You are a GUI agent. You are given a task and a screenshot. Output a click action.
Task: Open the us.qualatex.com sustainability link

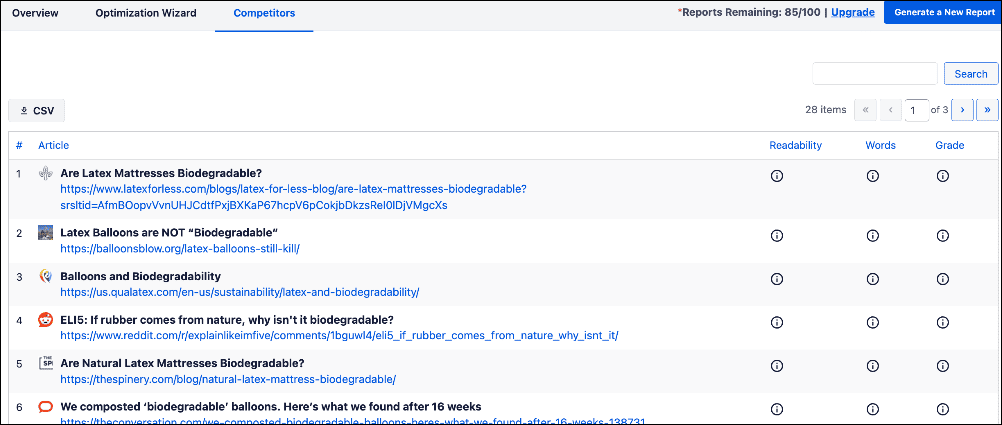[x=240, y=292]
